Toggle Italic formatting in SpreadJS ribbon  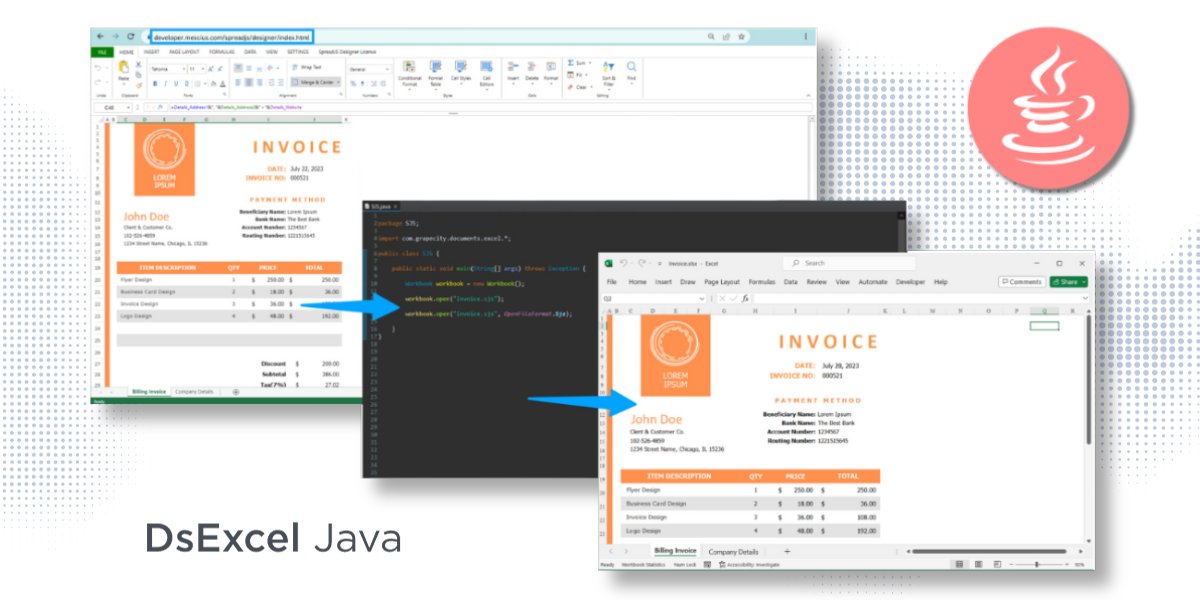coord(165,83)
